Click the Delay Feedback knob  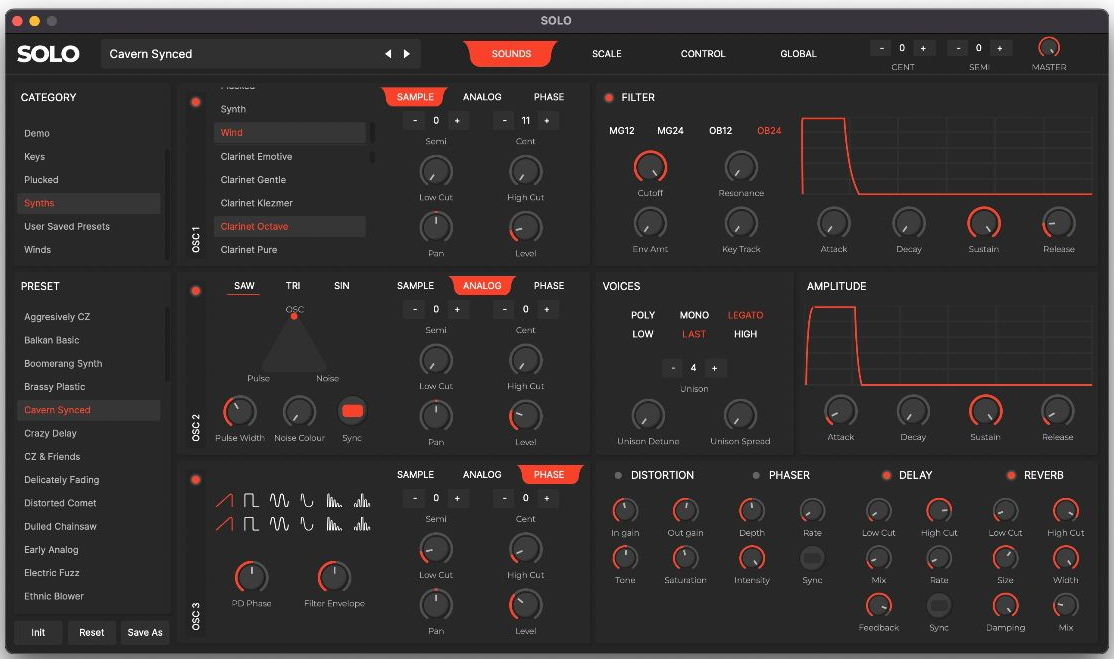(879, 605)
